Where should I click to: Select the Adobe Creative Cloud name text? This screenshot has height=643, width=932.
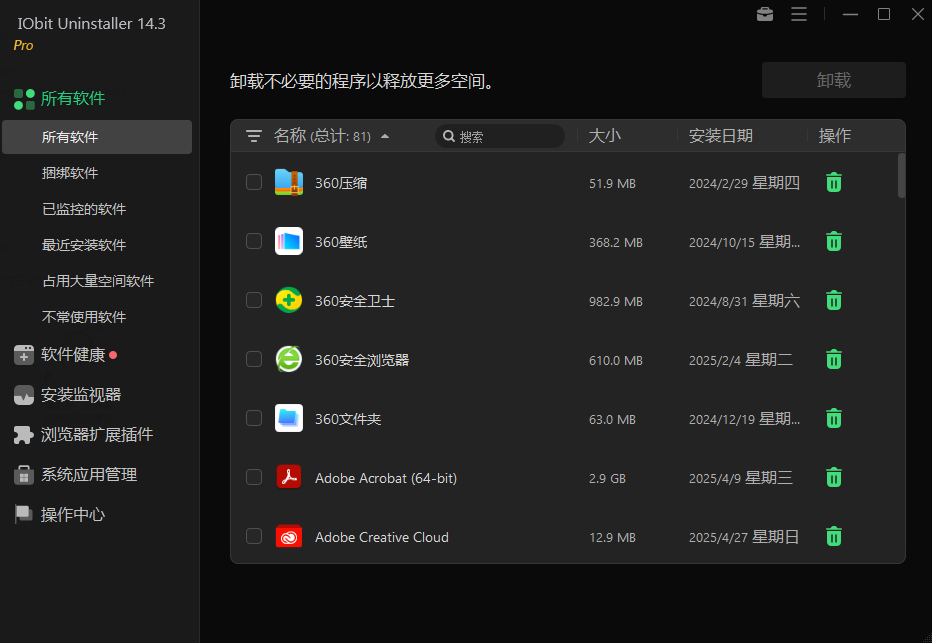[382, 537]
